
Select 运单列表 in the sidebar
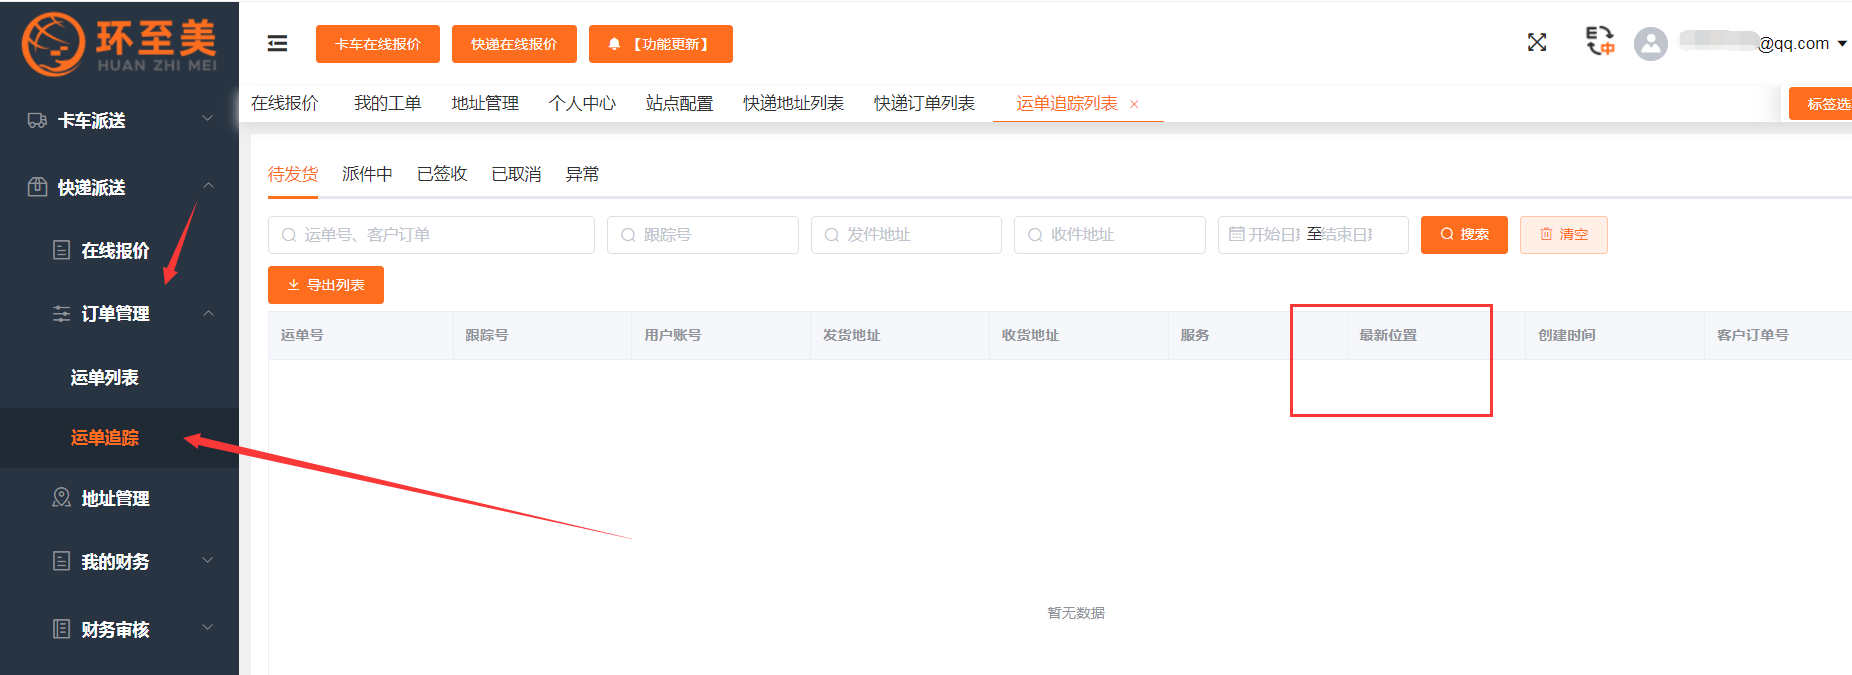click(105, 377)
